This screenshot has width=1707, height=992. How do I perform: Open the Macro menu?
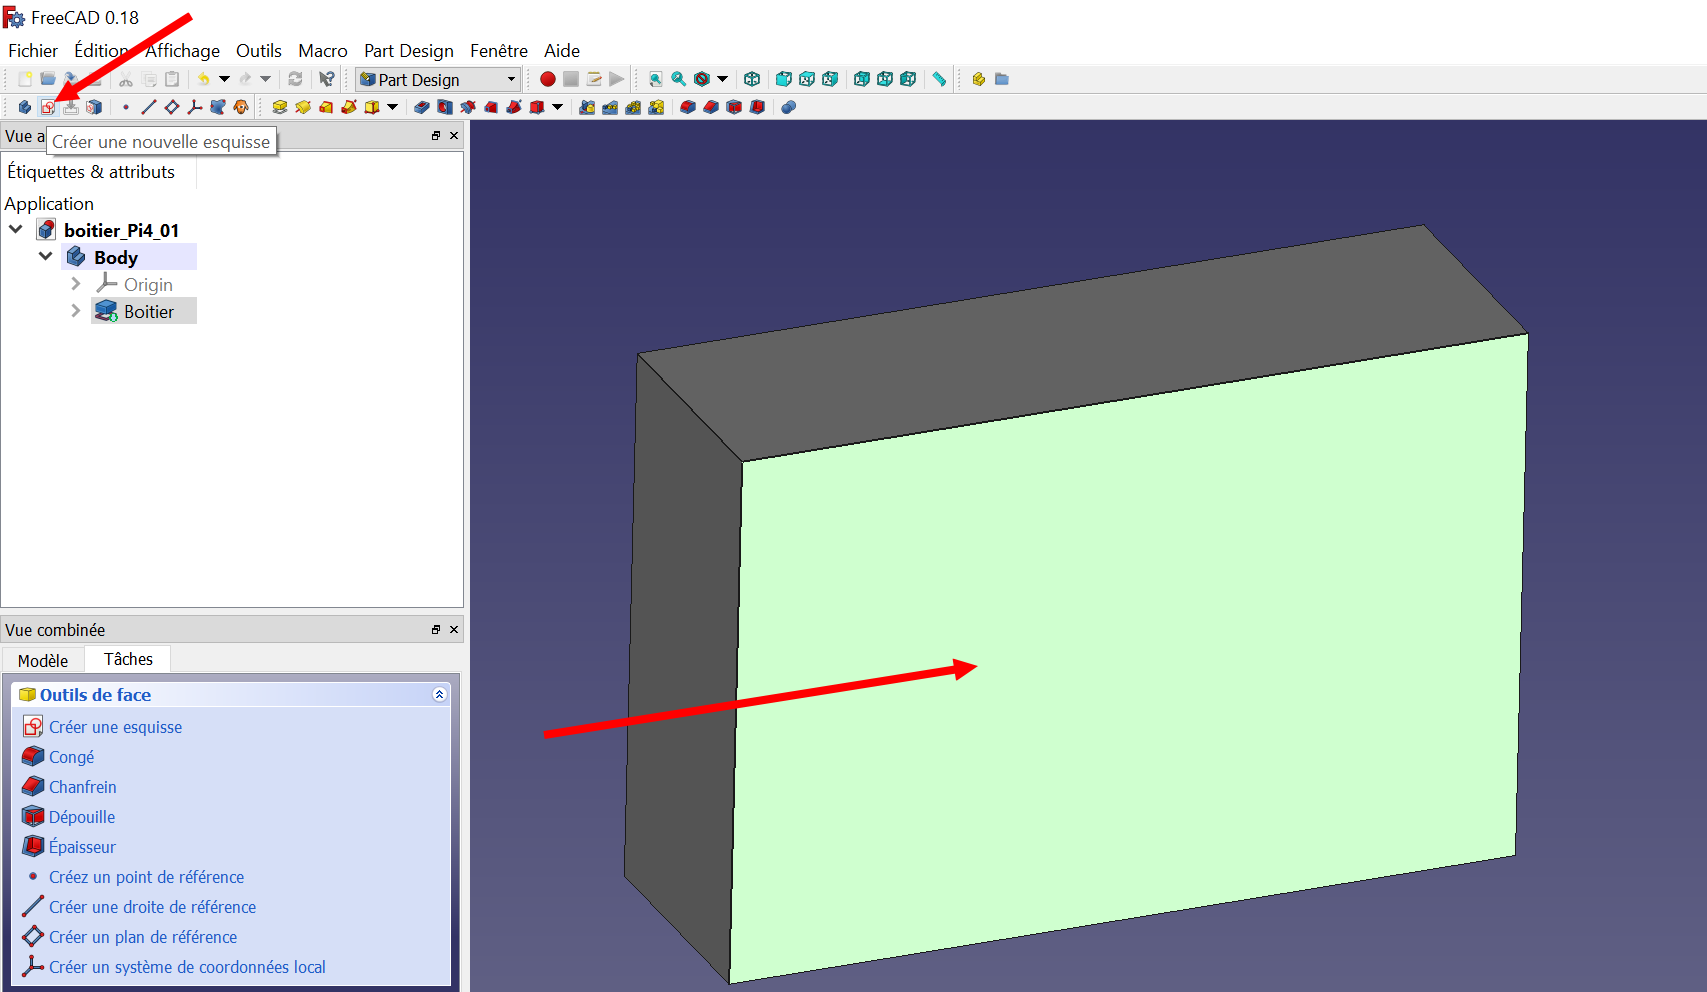323,50
